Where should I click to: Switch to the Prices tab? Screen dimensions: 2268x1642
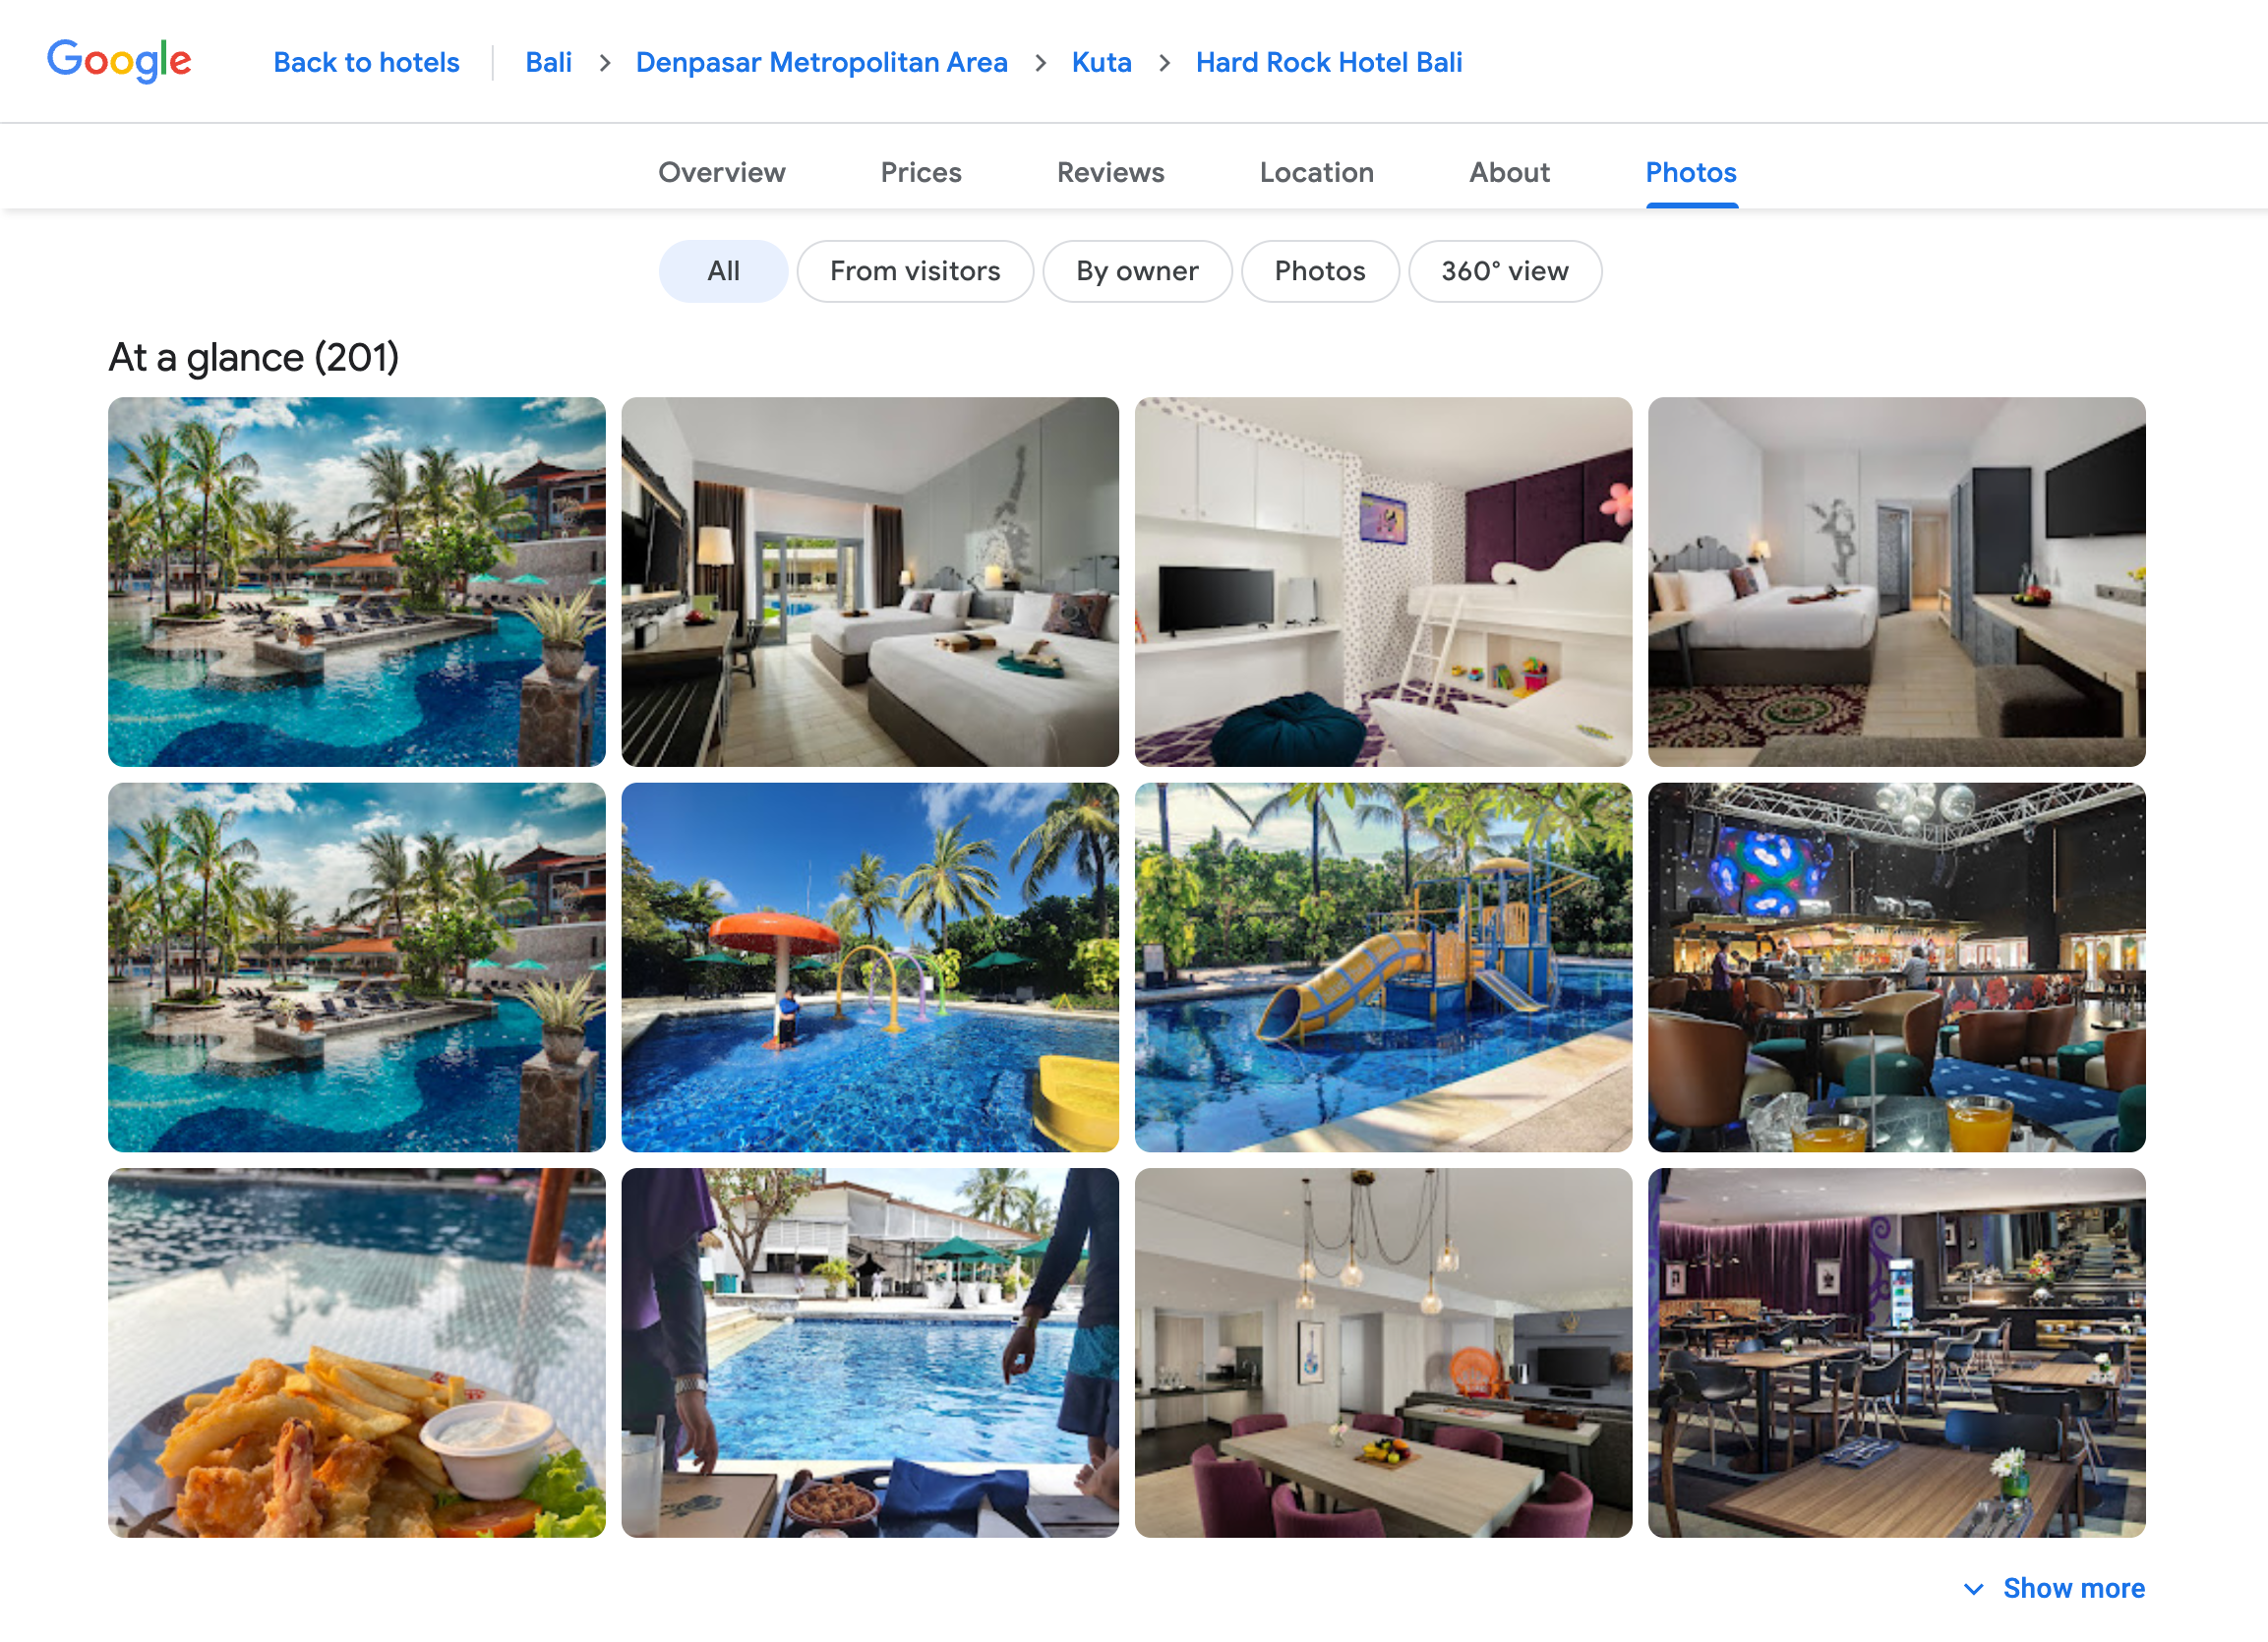pos(921,172)
